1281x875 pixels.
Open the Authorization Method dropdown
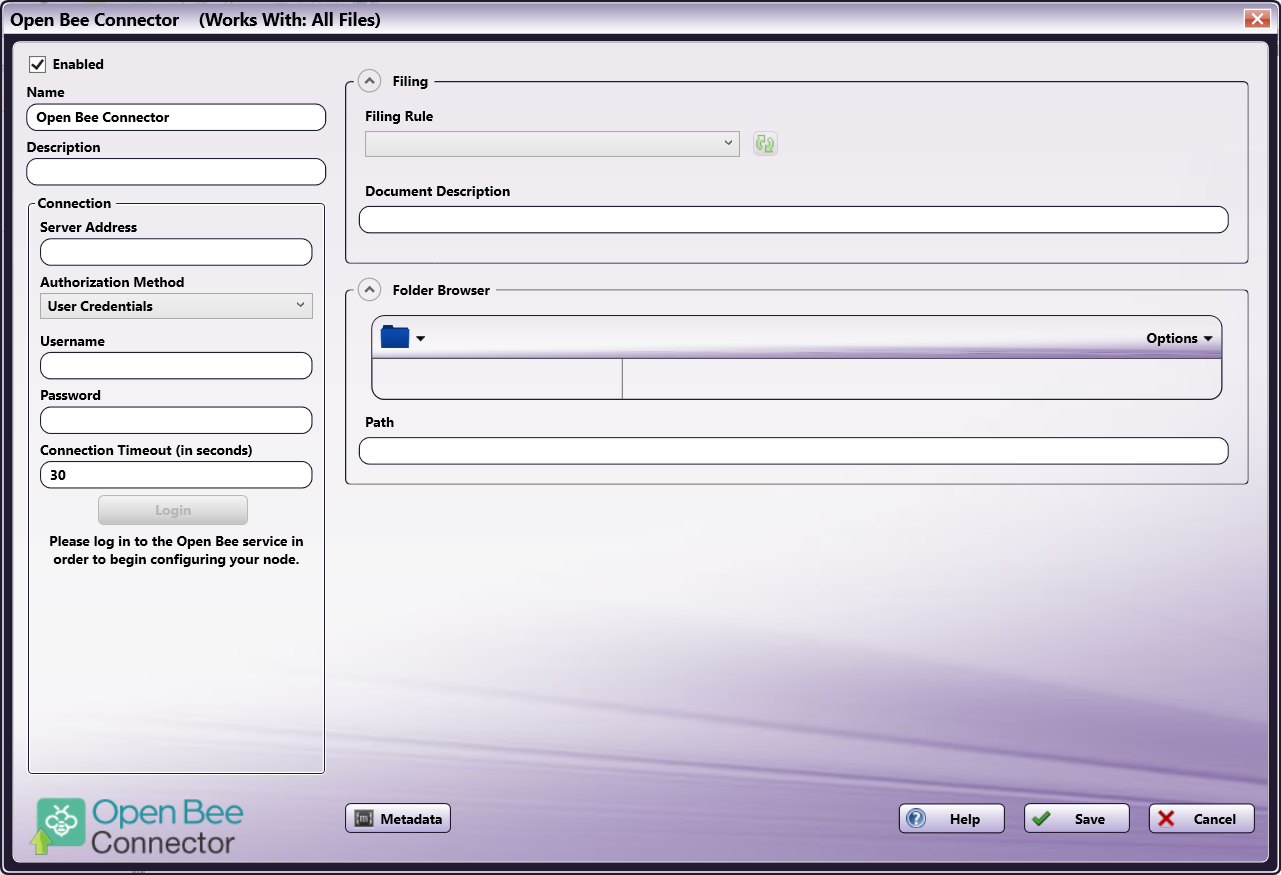point(176,306)
